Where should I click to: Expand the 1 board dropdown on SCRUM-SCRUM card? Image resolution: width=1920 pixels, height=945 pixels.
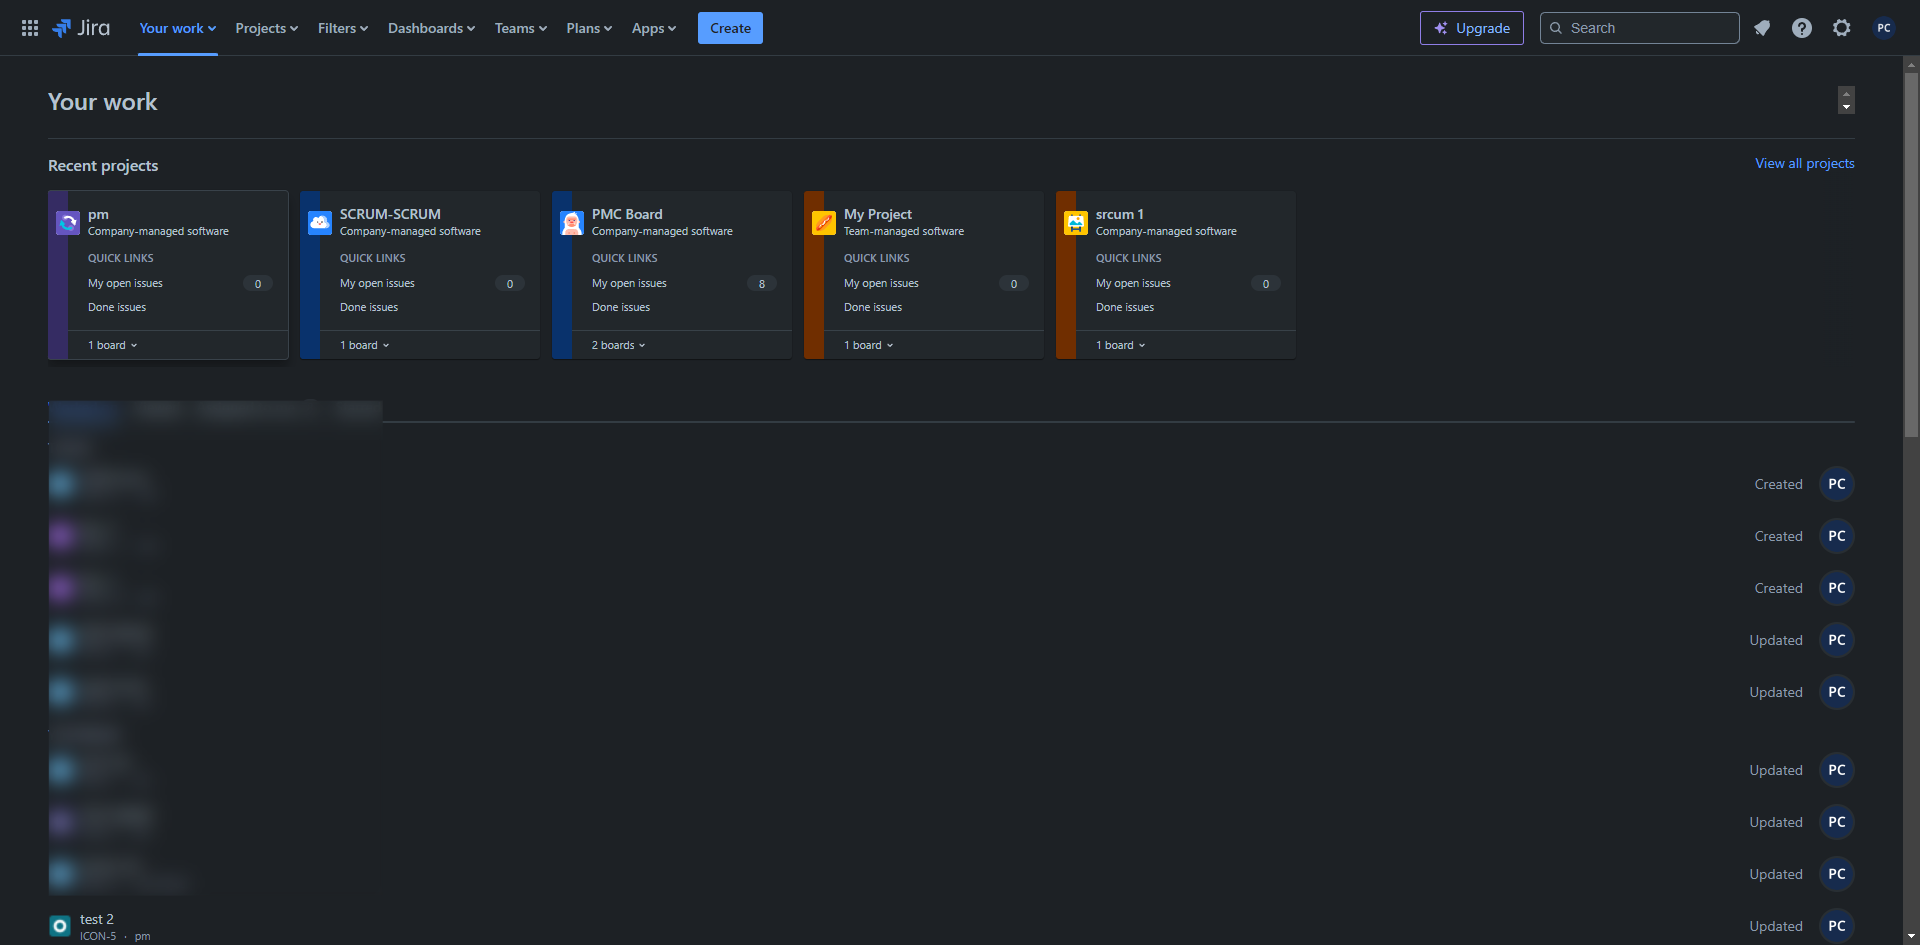pos(365,345)
